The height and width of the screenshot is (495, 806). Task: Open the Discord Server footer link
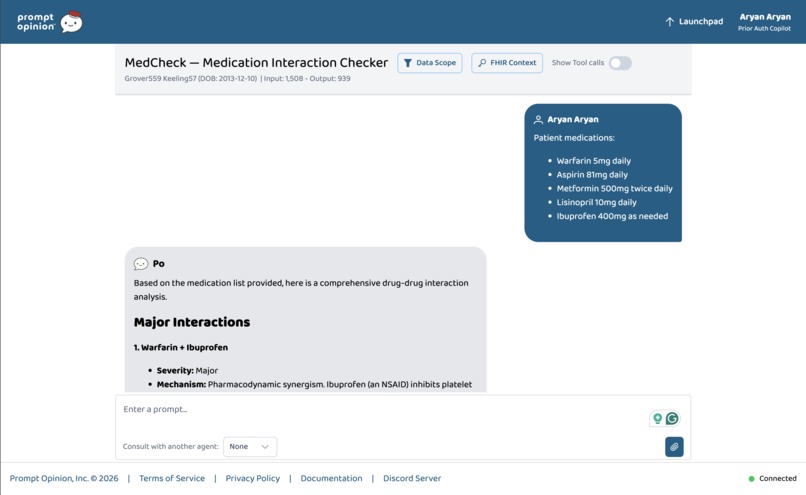[412, 478]
